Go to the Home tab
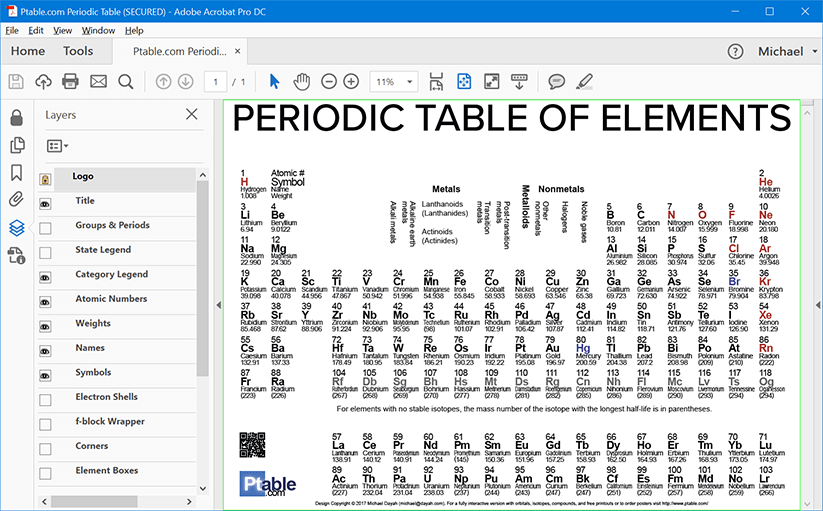 coord(27,51)
